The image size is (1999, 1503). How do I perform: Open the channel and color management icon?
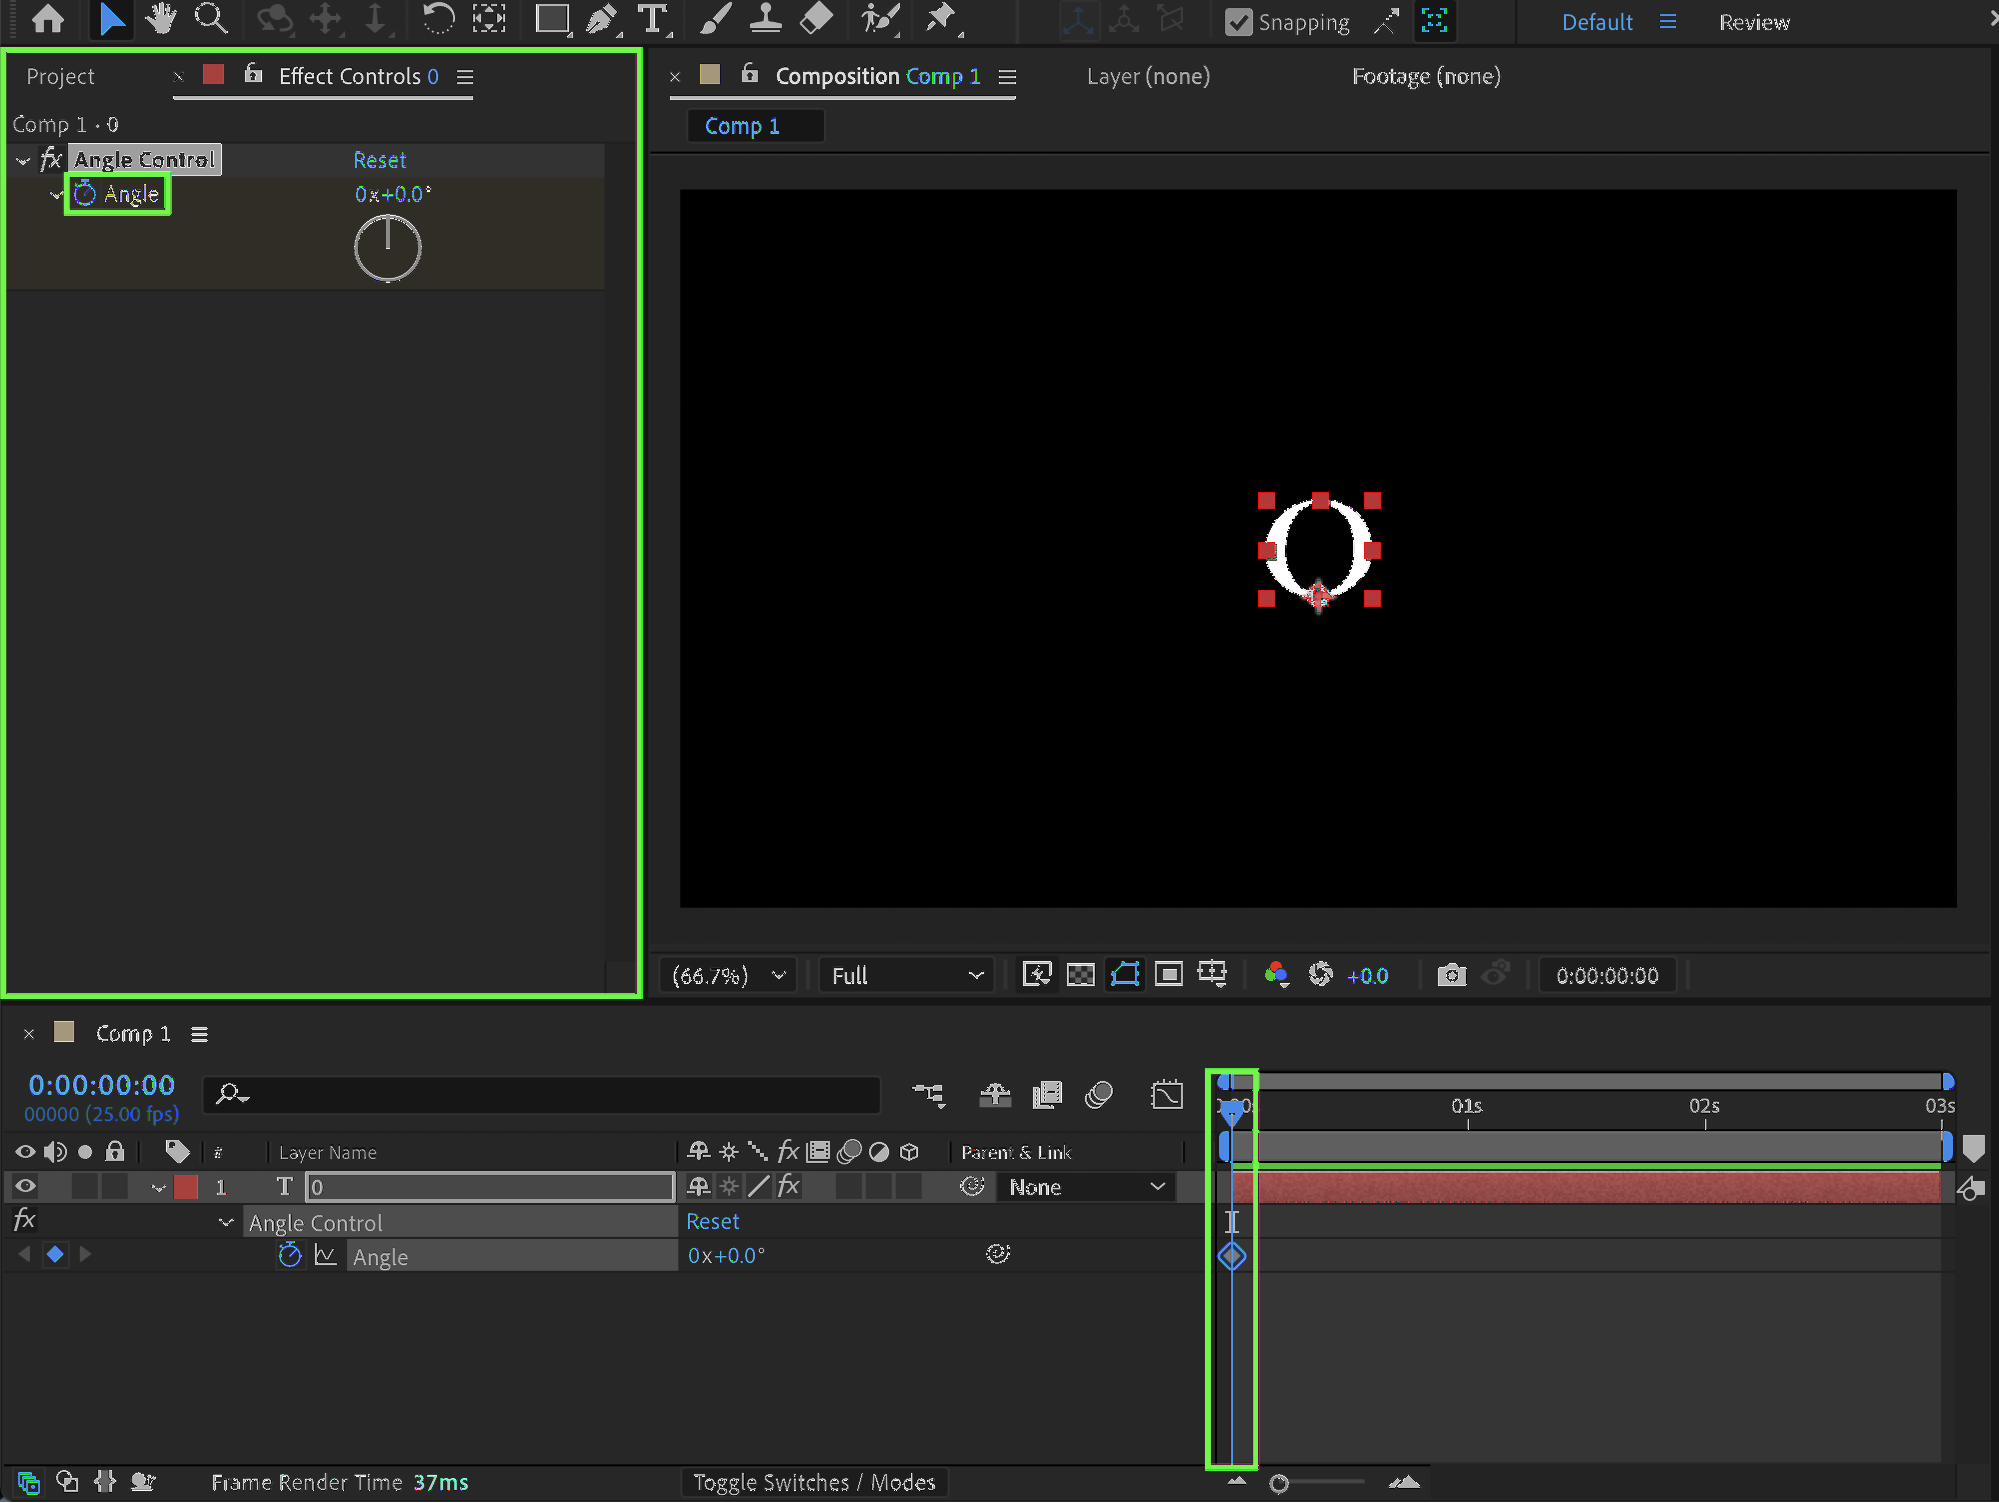pos(1276,975)
